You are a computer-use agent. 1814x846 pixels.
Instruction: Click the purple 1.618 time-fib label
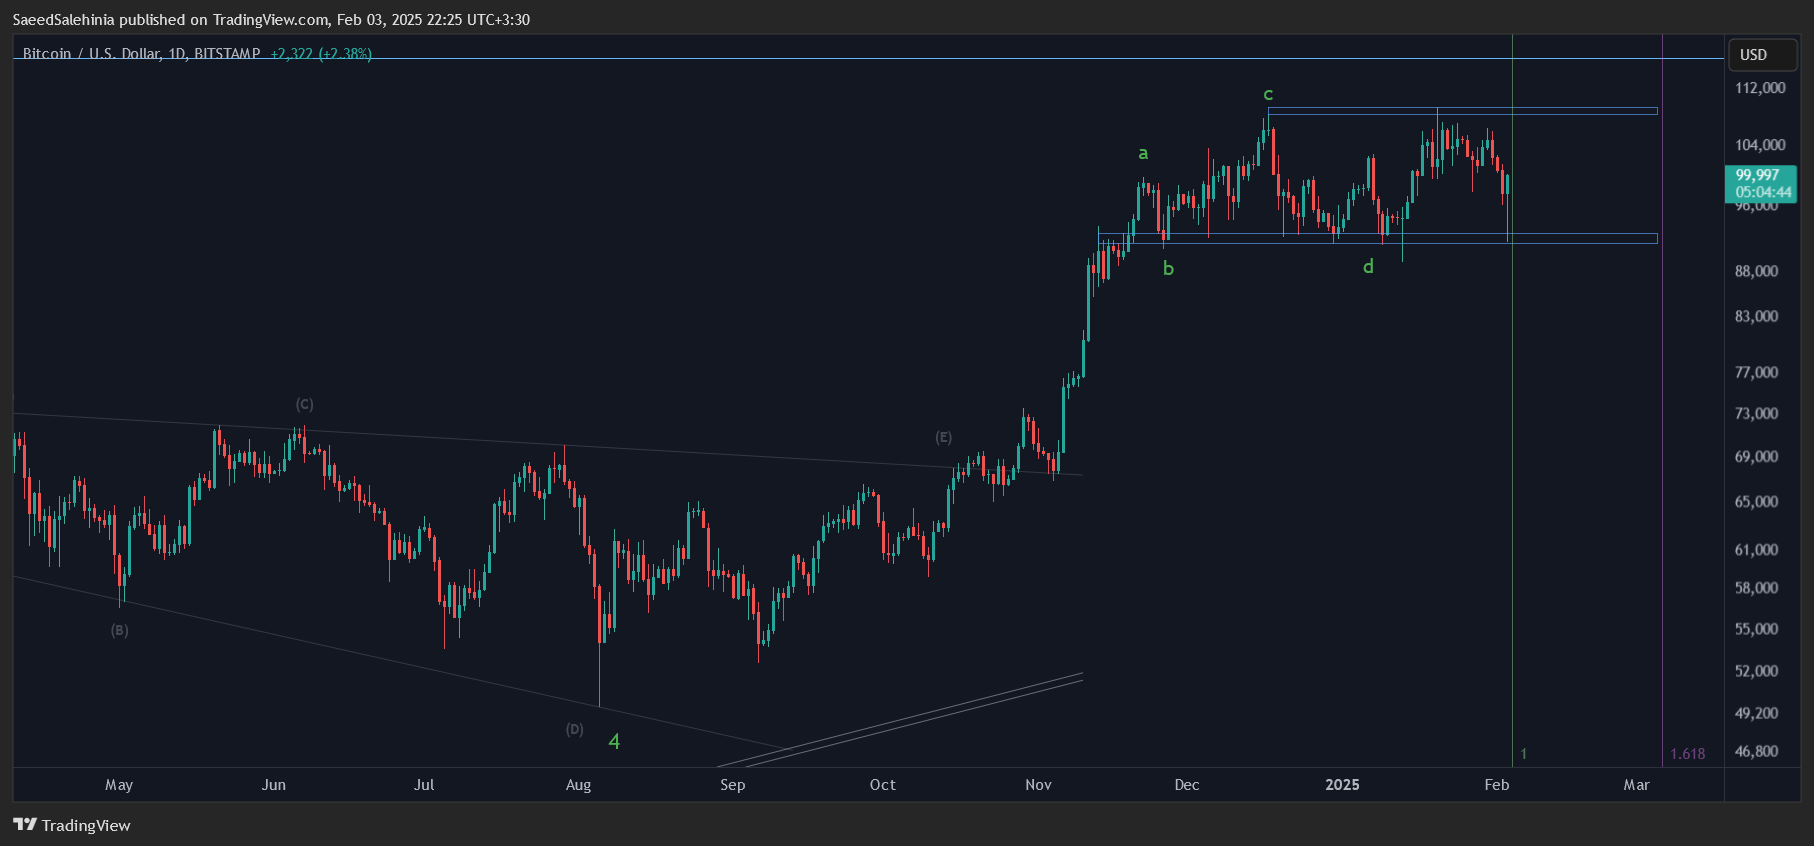[x=1687, y=754]
